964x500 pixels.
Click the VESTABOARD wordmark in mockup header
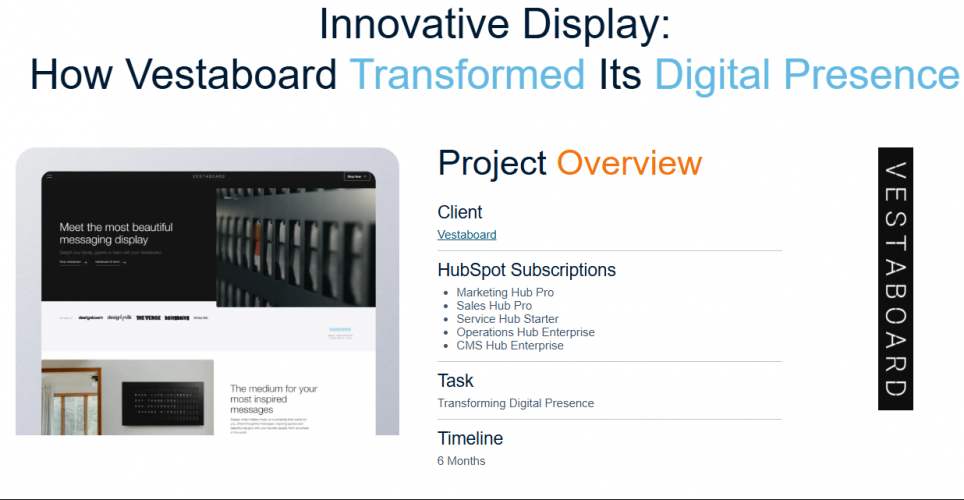click(208, 177)
